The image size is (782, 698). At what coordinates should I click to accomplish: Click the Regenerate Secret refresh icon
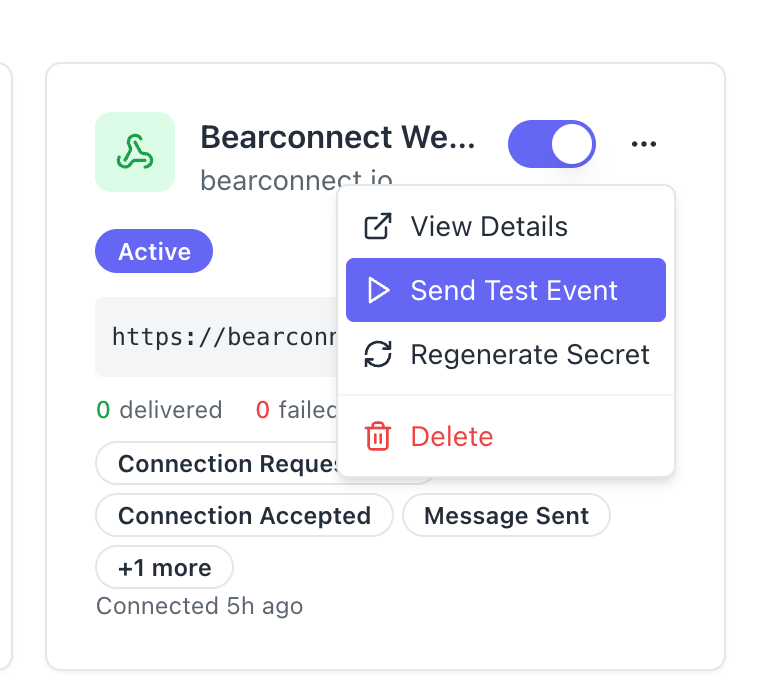[377, 355]
